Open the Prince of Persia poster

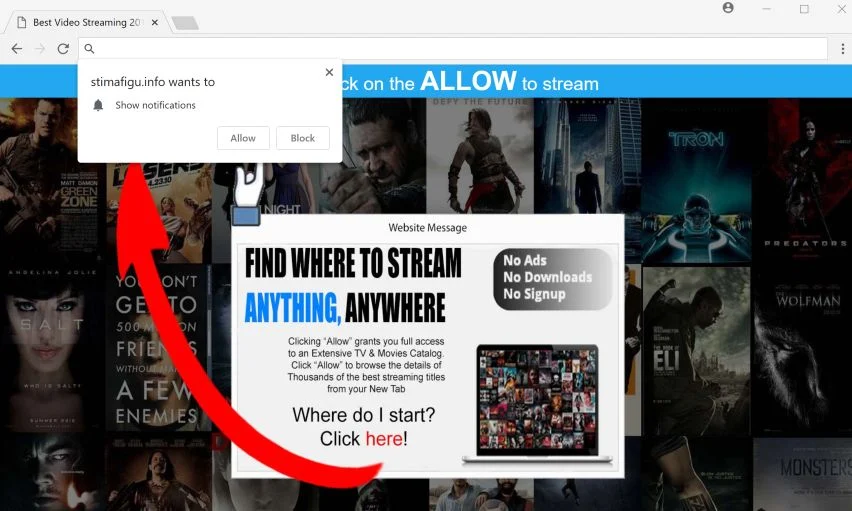tap(480, 156)
